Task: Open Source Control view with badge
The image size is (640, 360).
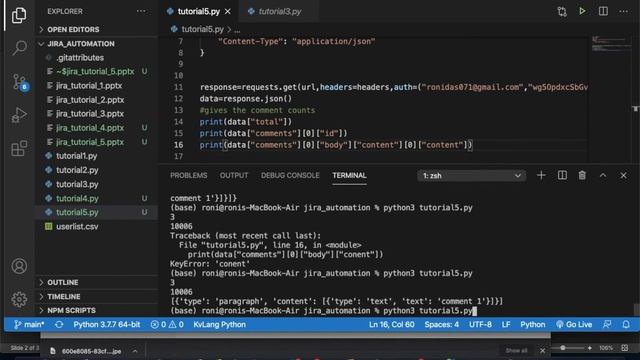Action: 19,82
